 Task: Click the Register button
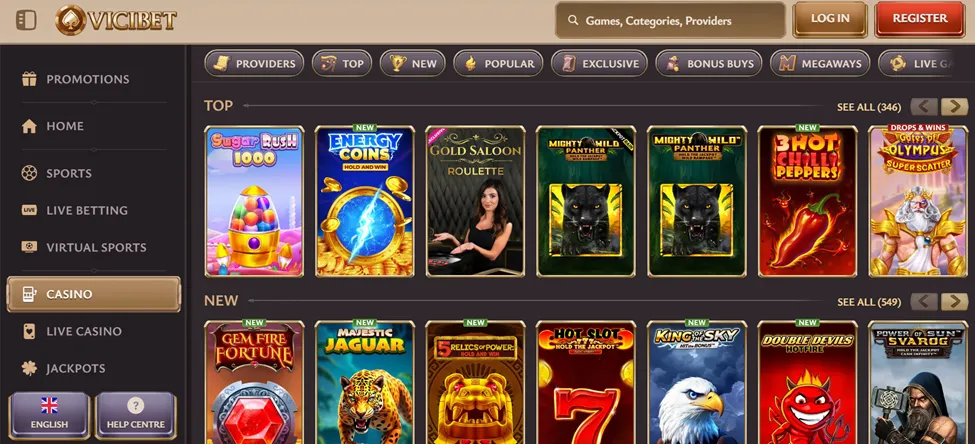(x=920, y=19)
